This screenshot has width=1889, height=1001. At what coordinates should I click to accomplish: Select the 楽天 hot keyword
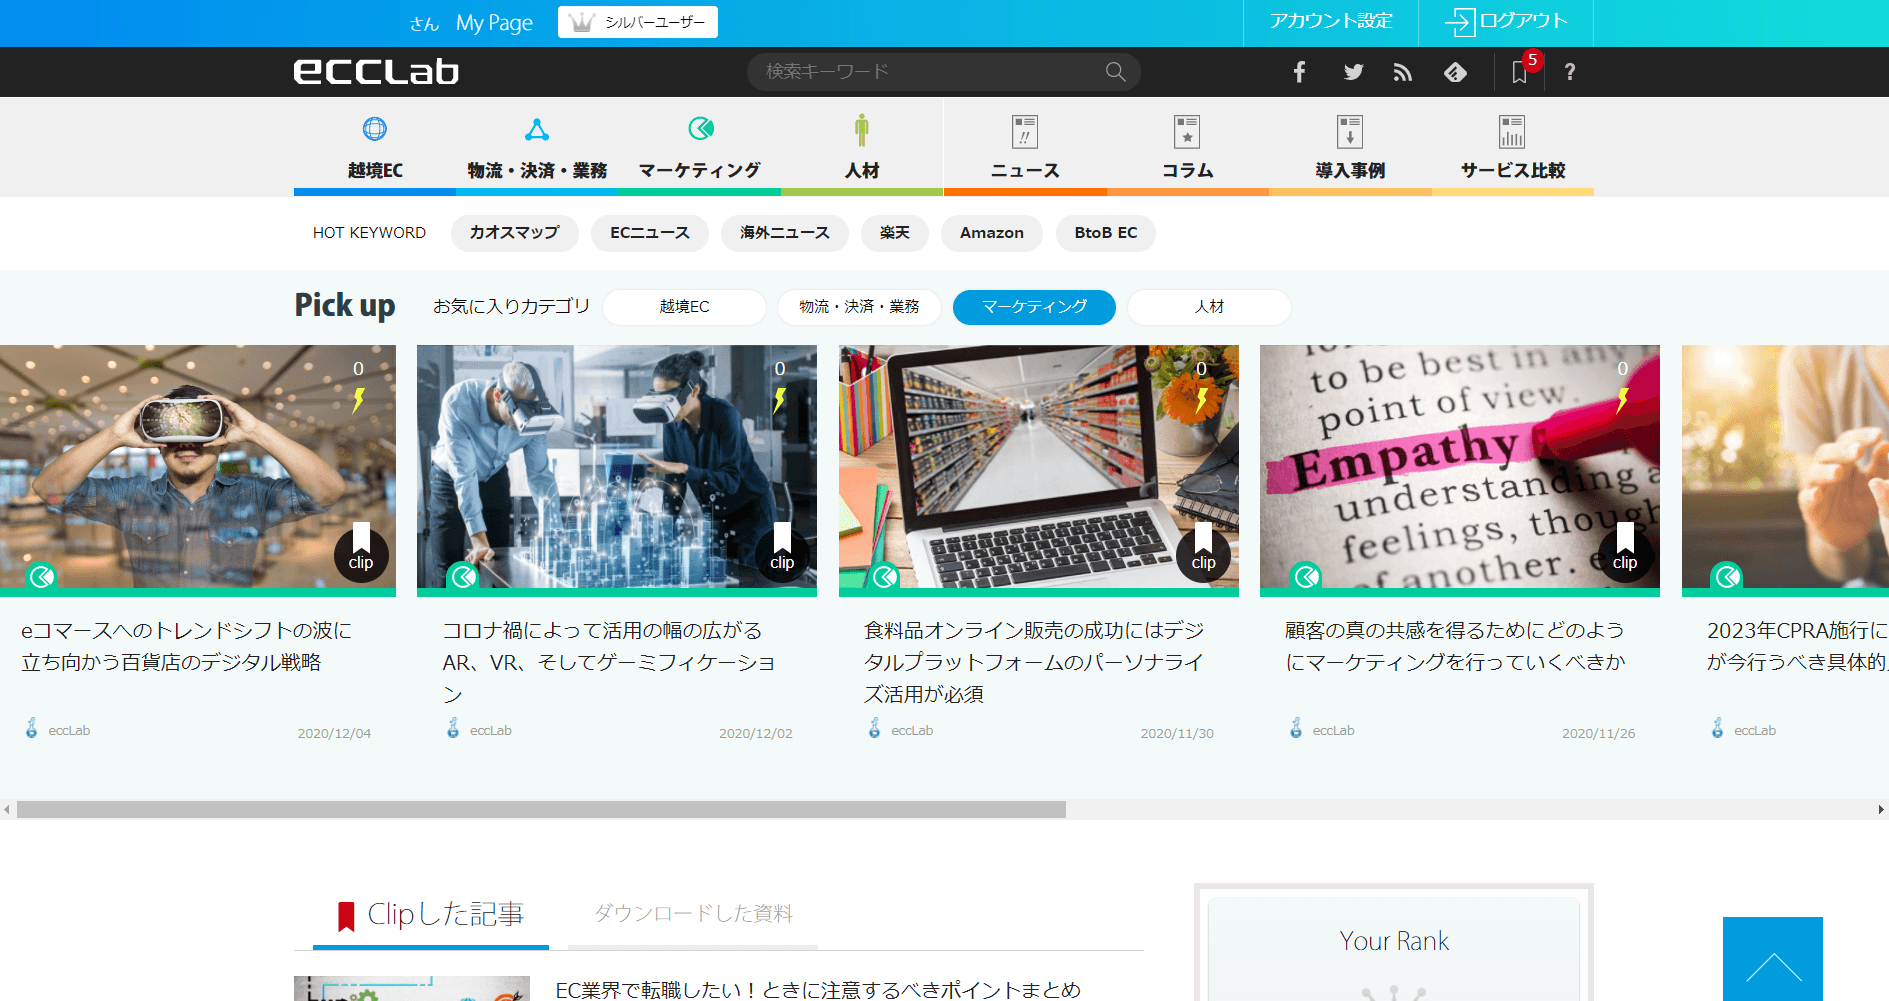[894, 233]
